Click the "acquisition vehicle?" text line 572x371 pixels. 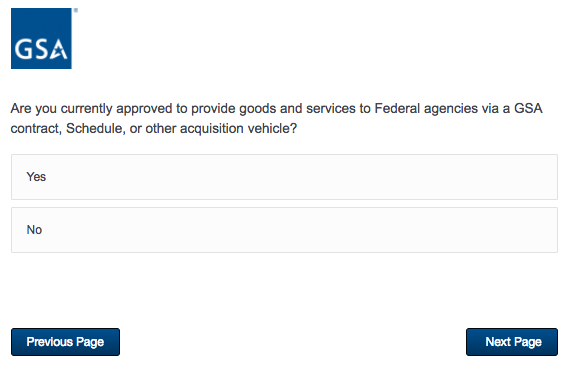click(x=239, y=128)
